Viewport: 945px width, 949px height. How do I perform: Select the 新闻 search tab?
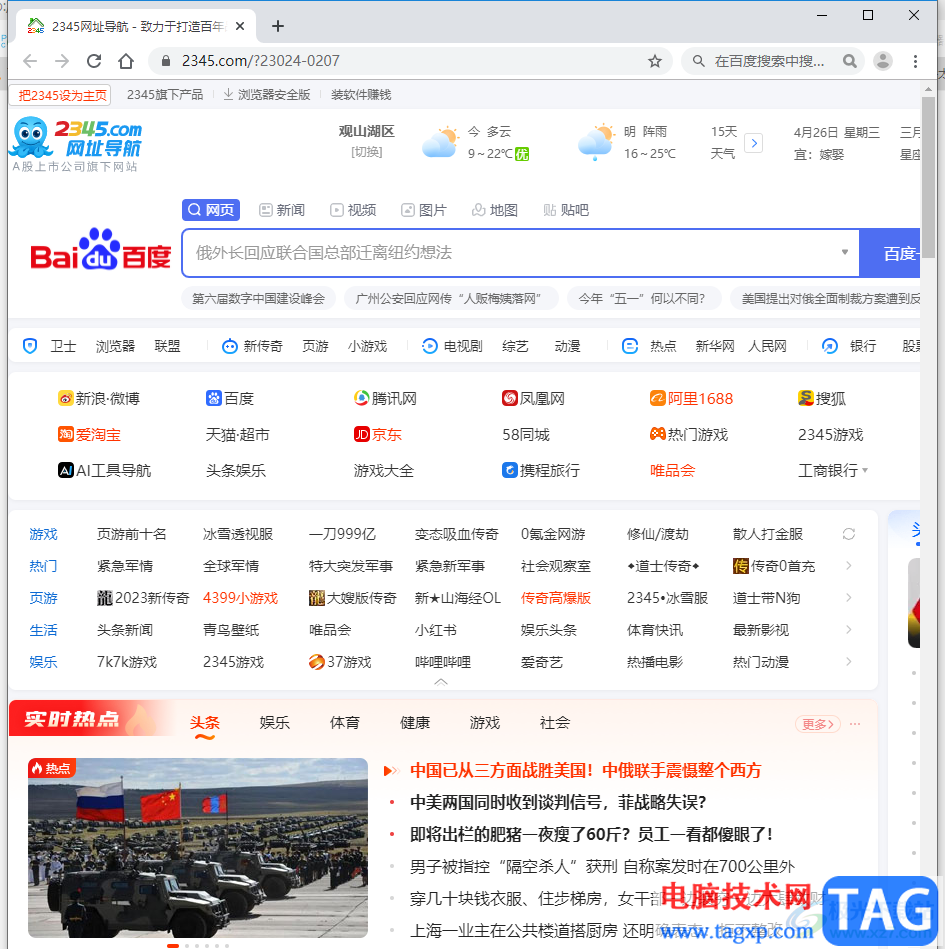click(x=282, y=209)
